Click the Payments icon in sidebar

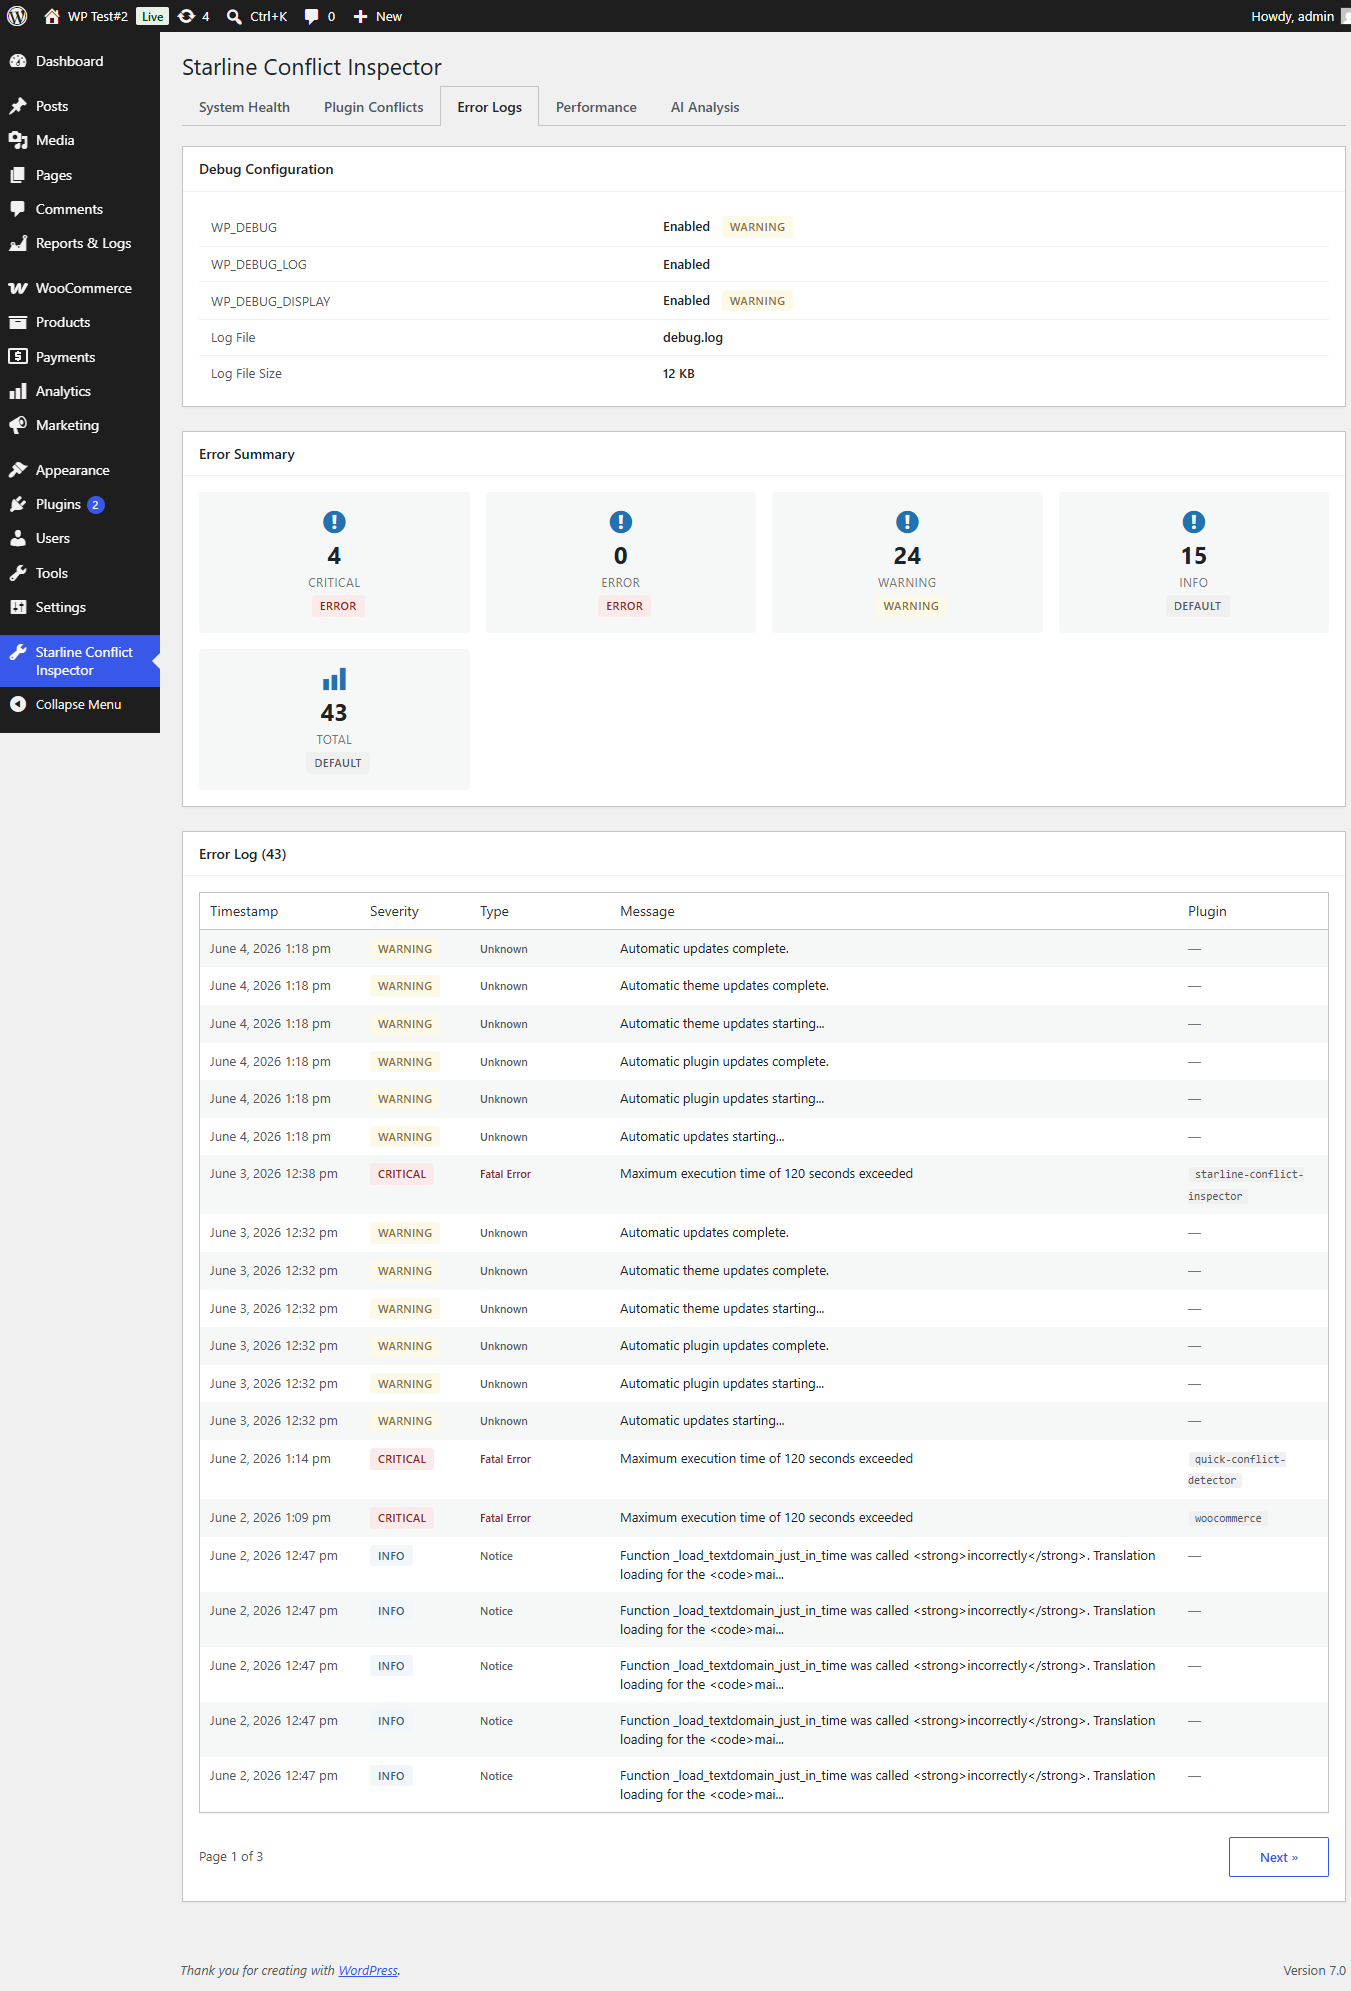pyautogui.click(x=18, y=357)
